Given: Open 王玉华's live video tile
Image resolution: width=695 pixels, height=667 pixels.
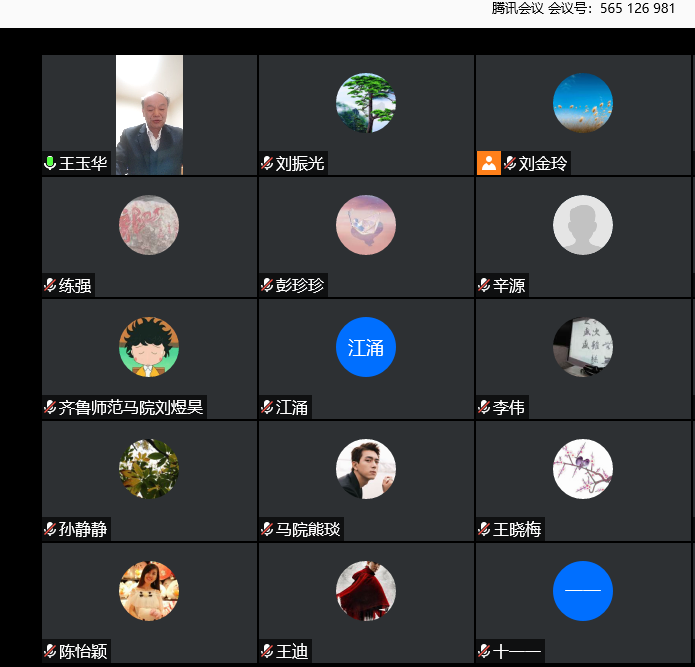Looking at the screenshot, I should 149,115.
